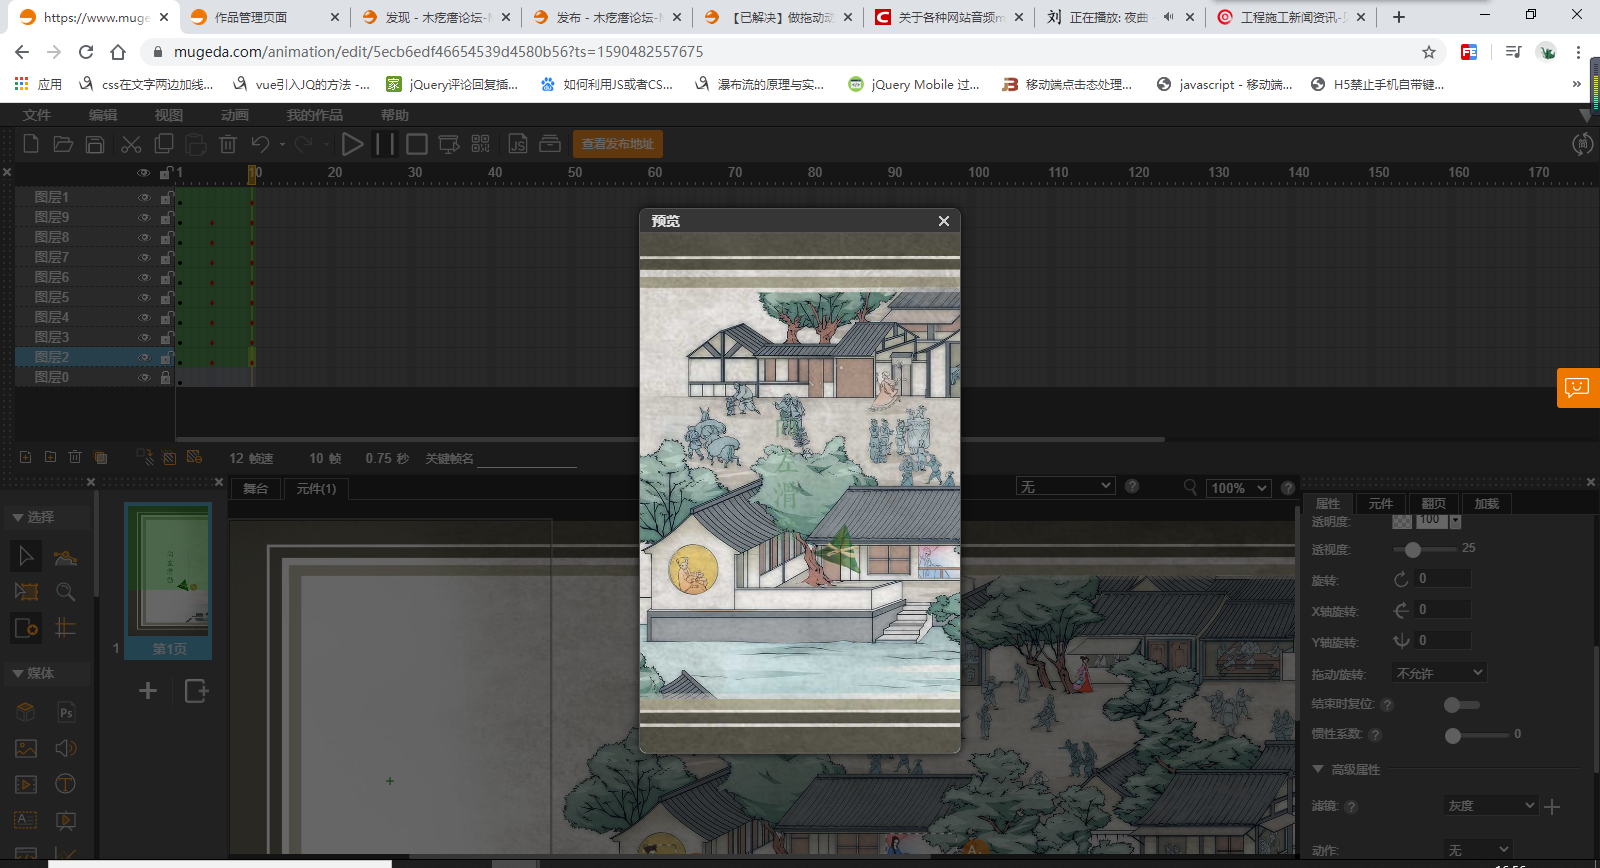Choose the transform tool
Image resolution: width=1600 pixels, height=868 pixels.
(26, 592)
